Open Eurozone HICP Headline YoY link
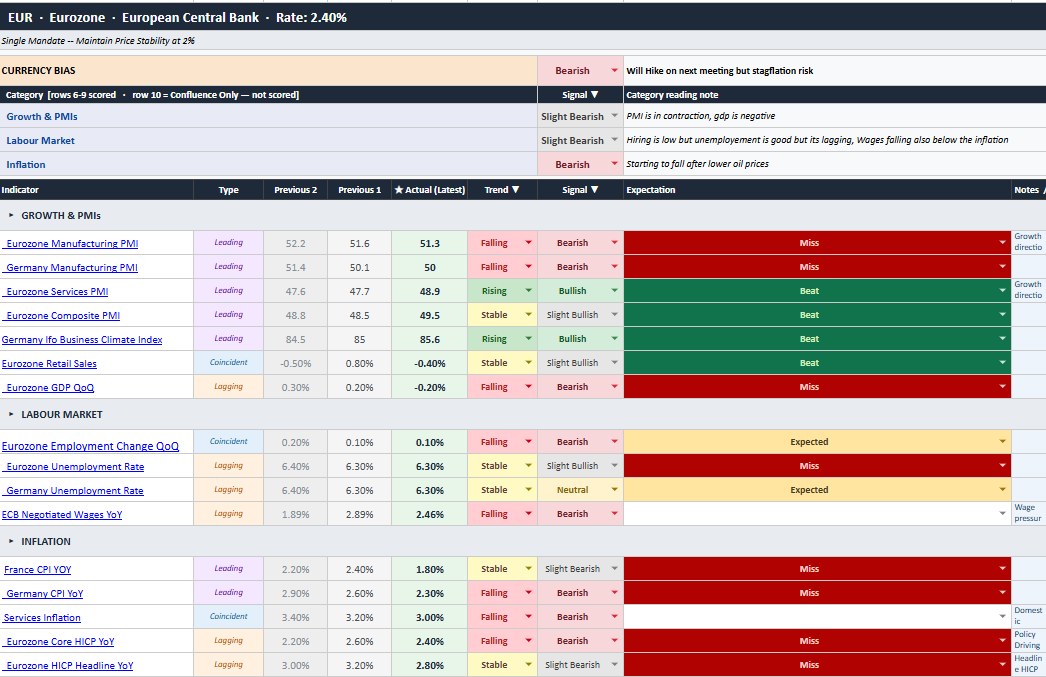 (x=70, y=666)
